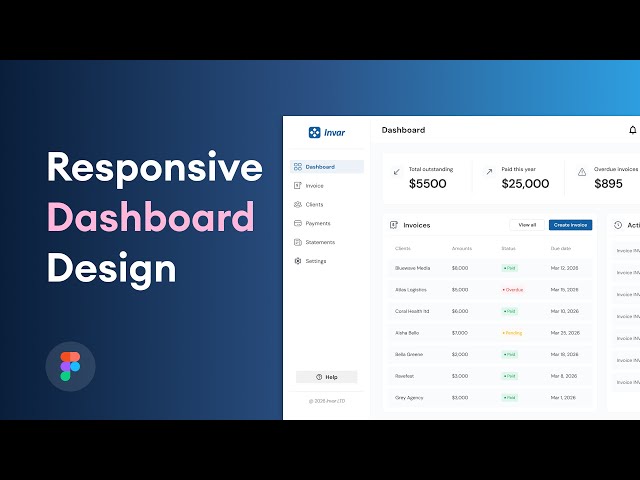Click the $7,000 amount for Aisha Bello

460,333
